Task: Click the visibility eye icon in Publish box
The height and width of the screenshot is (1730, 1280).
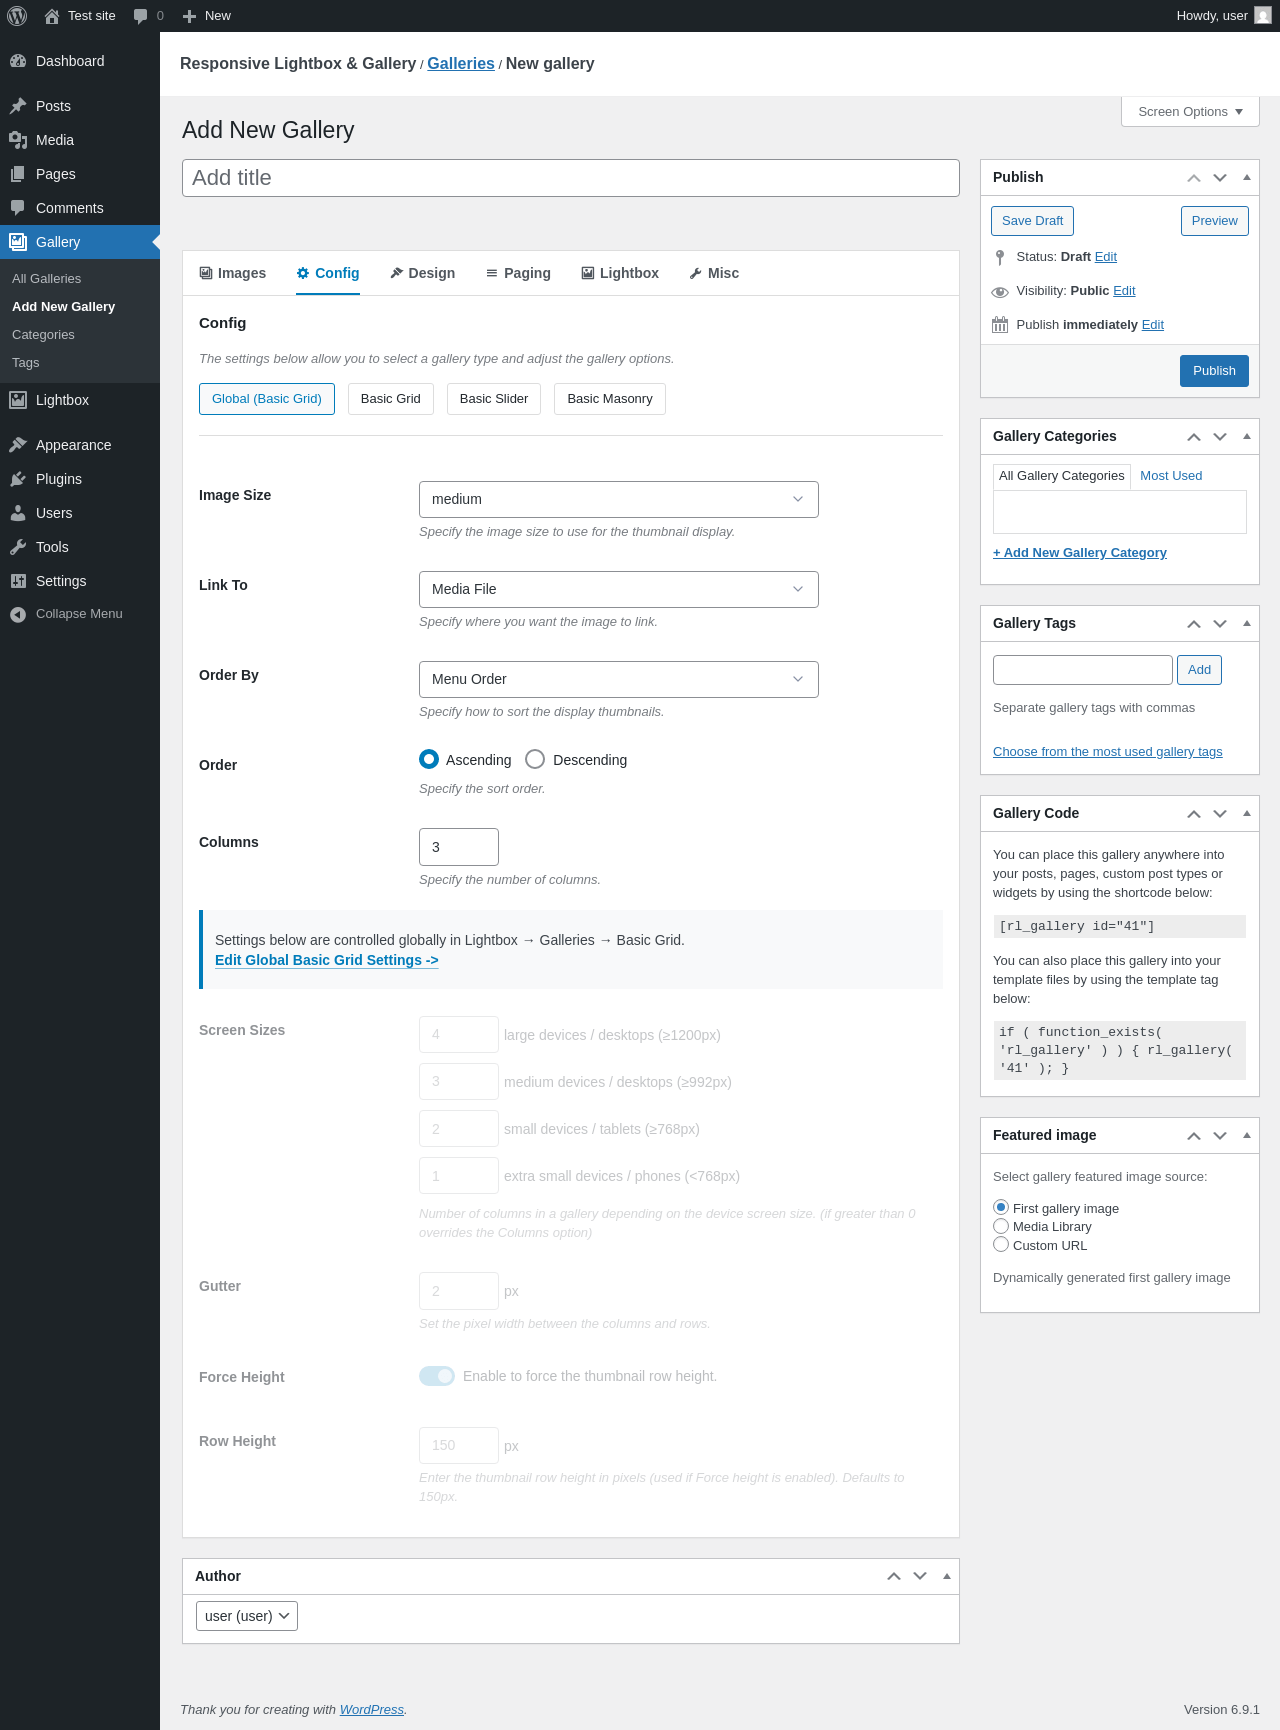Action: (x=1000, y=292)
